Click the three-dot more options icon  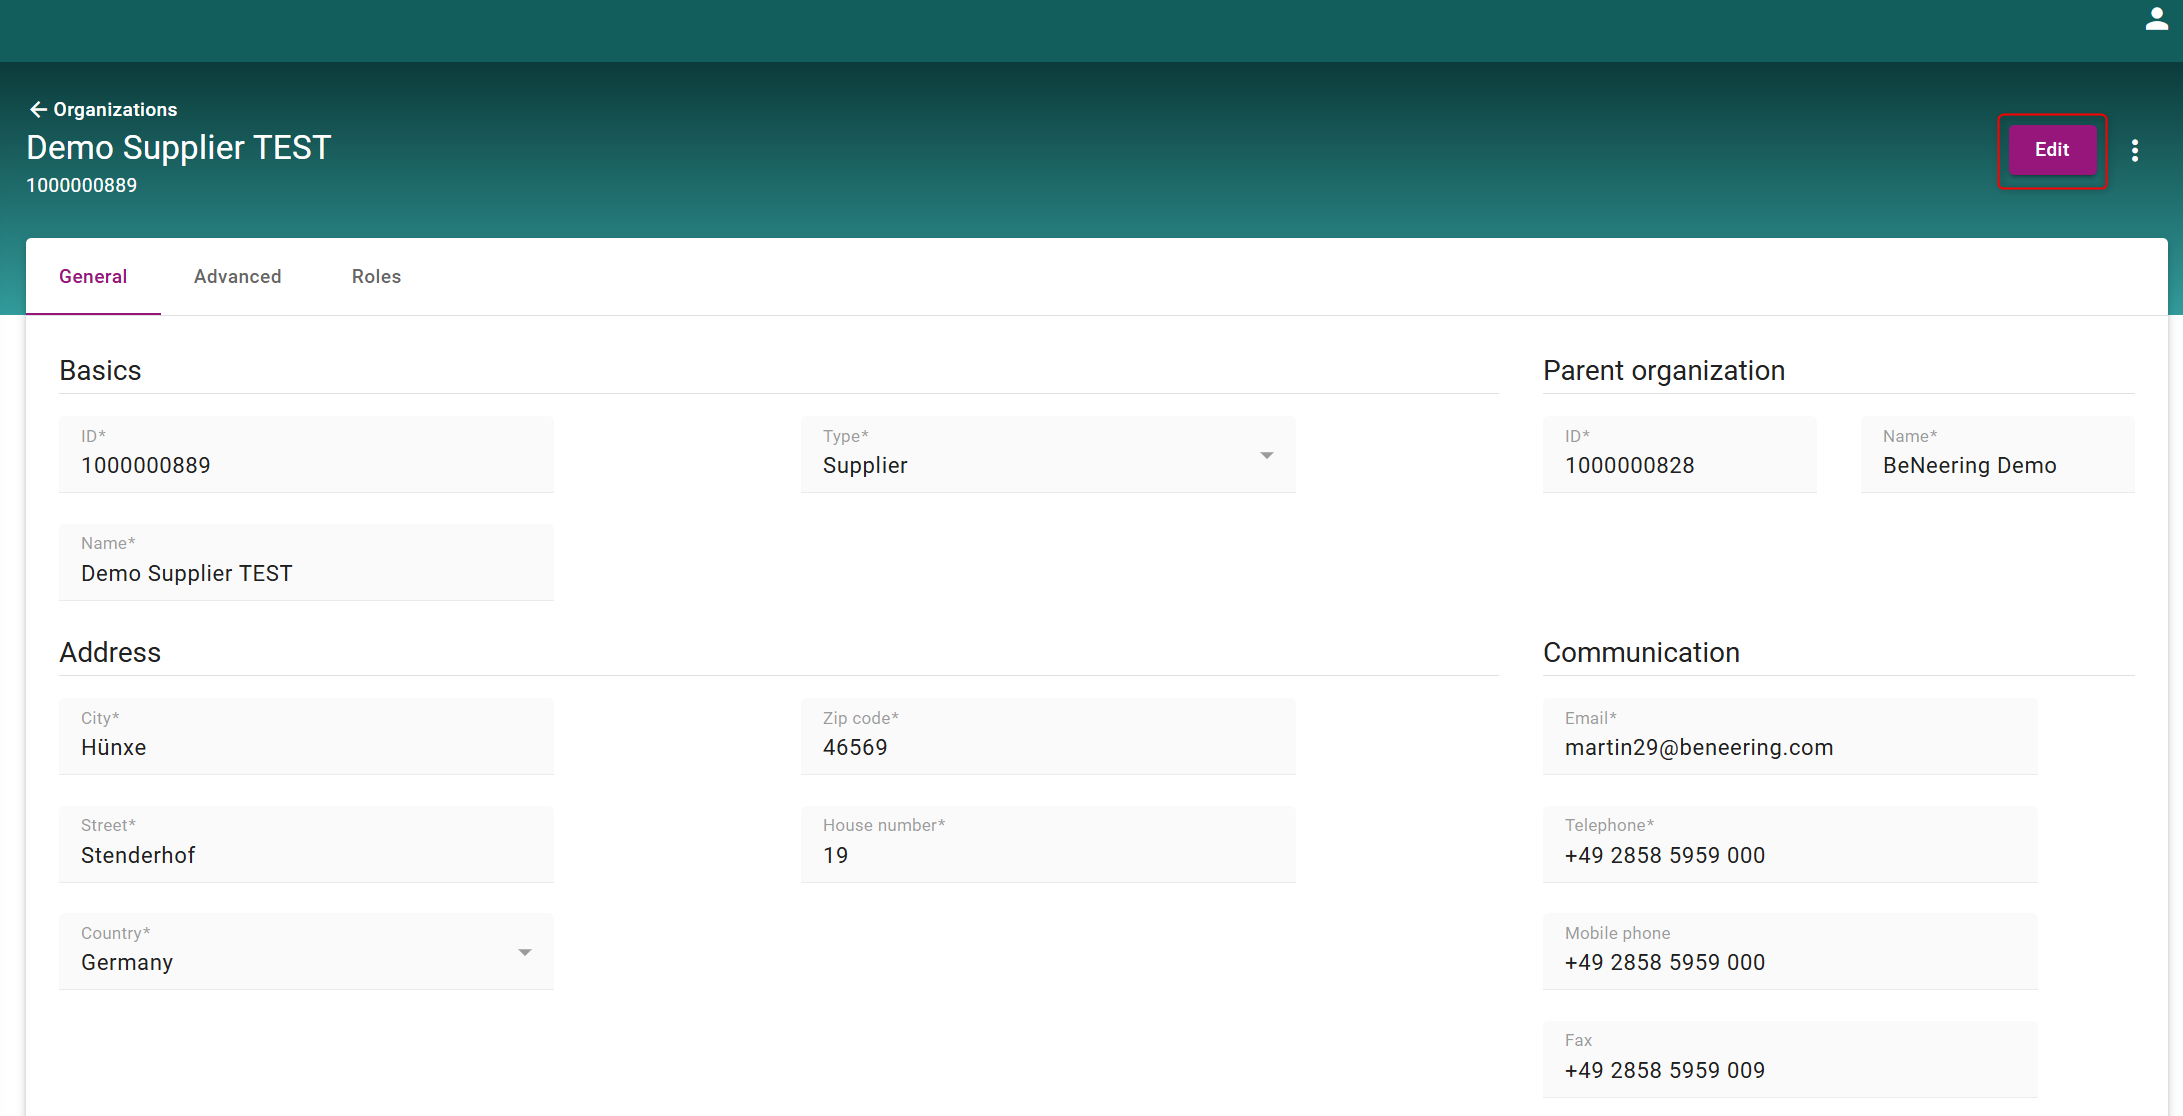point(2135,150)
